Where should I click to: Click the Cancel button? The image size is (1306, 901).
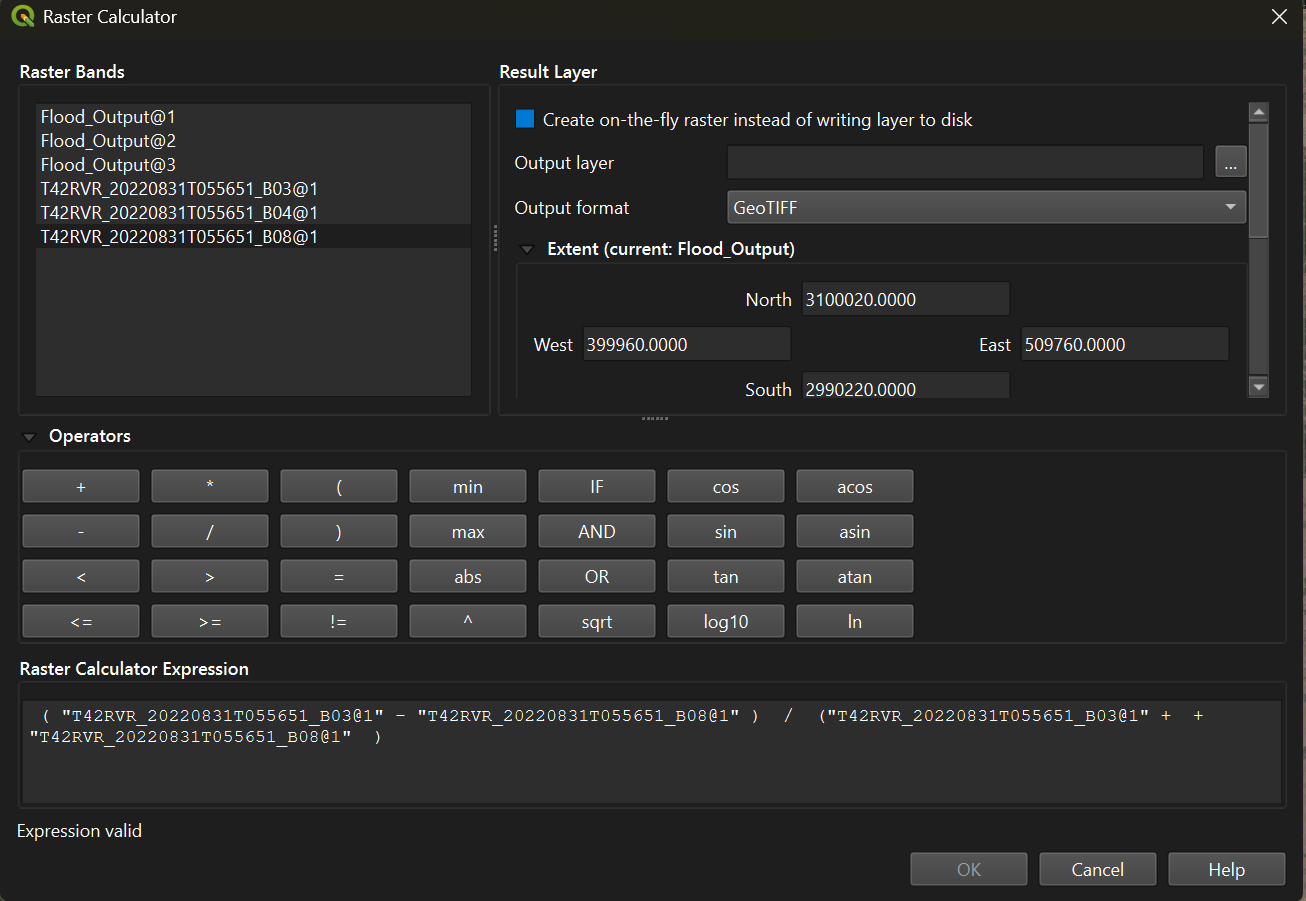point(1098,869)
